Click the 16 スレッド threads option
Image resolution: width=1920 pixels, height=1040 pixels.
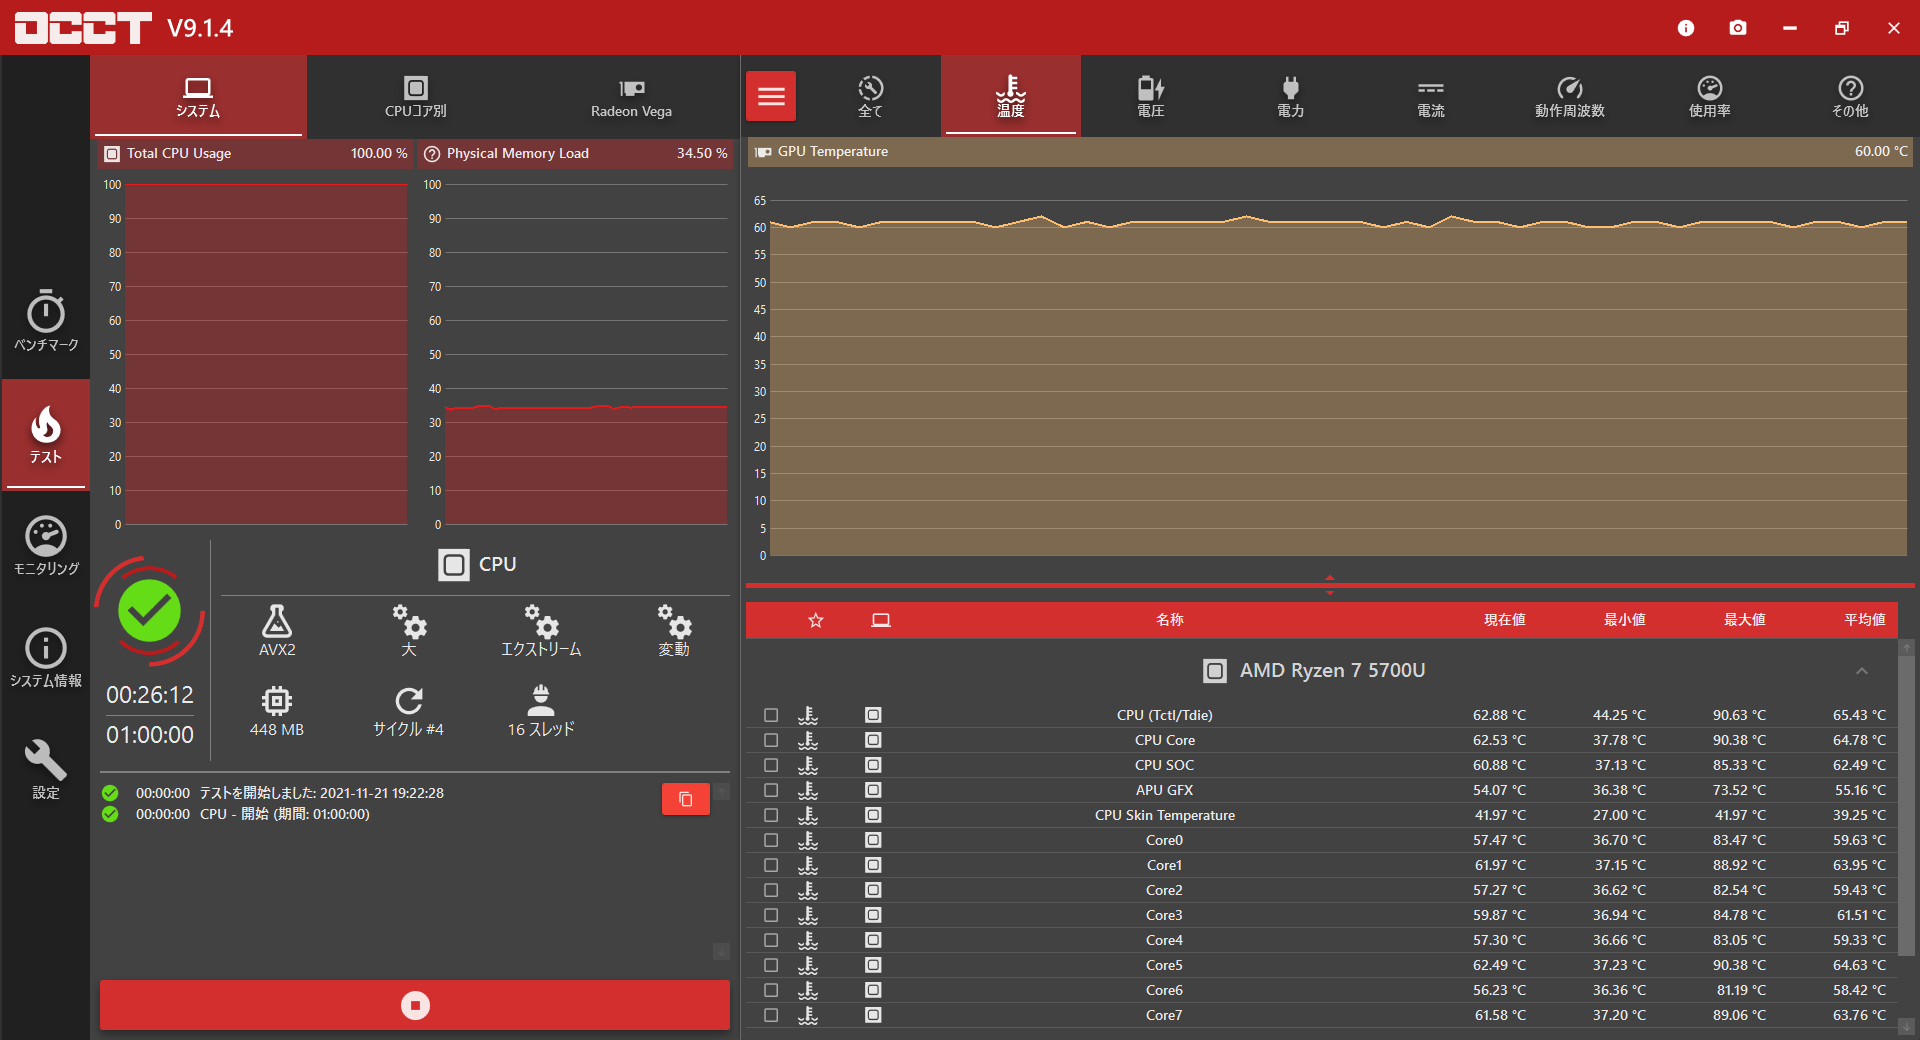pos(541,711)
